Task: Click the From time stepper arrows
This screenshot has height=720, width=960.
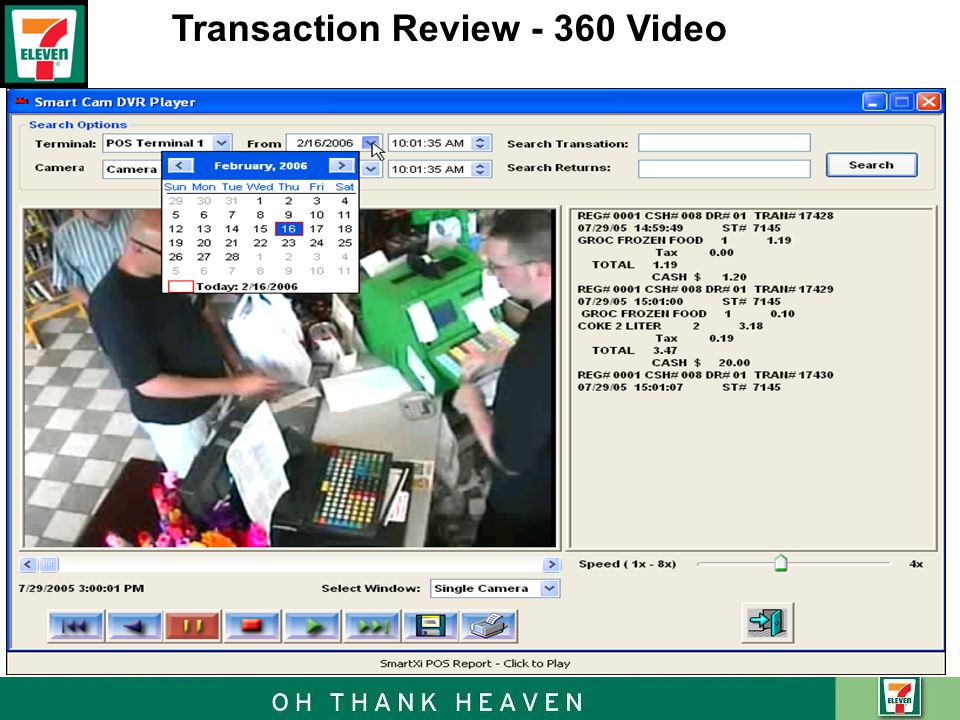Action: (x=481, y=143)
